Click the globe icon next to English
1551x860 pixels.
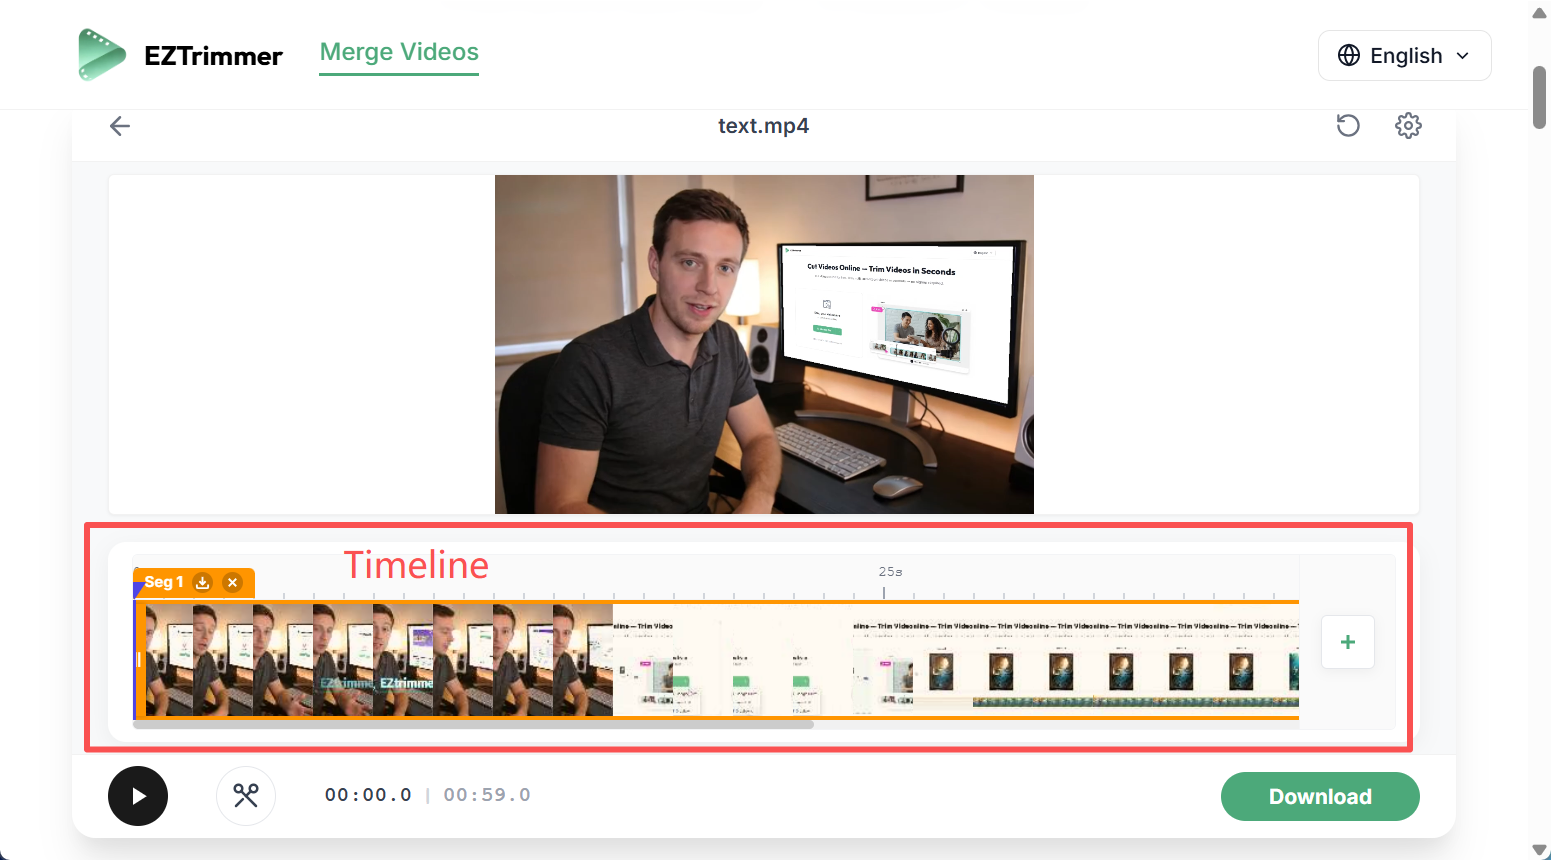point(1348,55)
